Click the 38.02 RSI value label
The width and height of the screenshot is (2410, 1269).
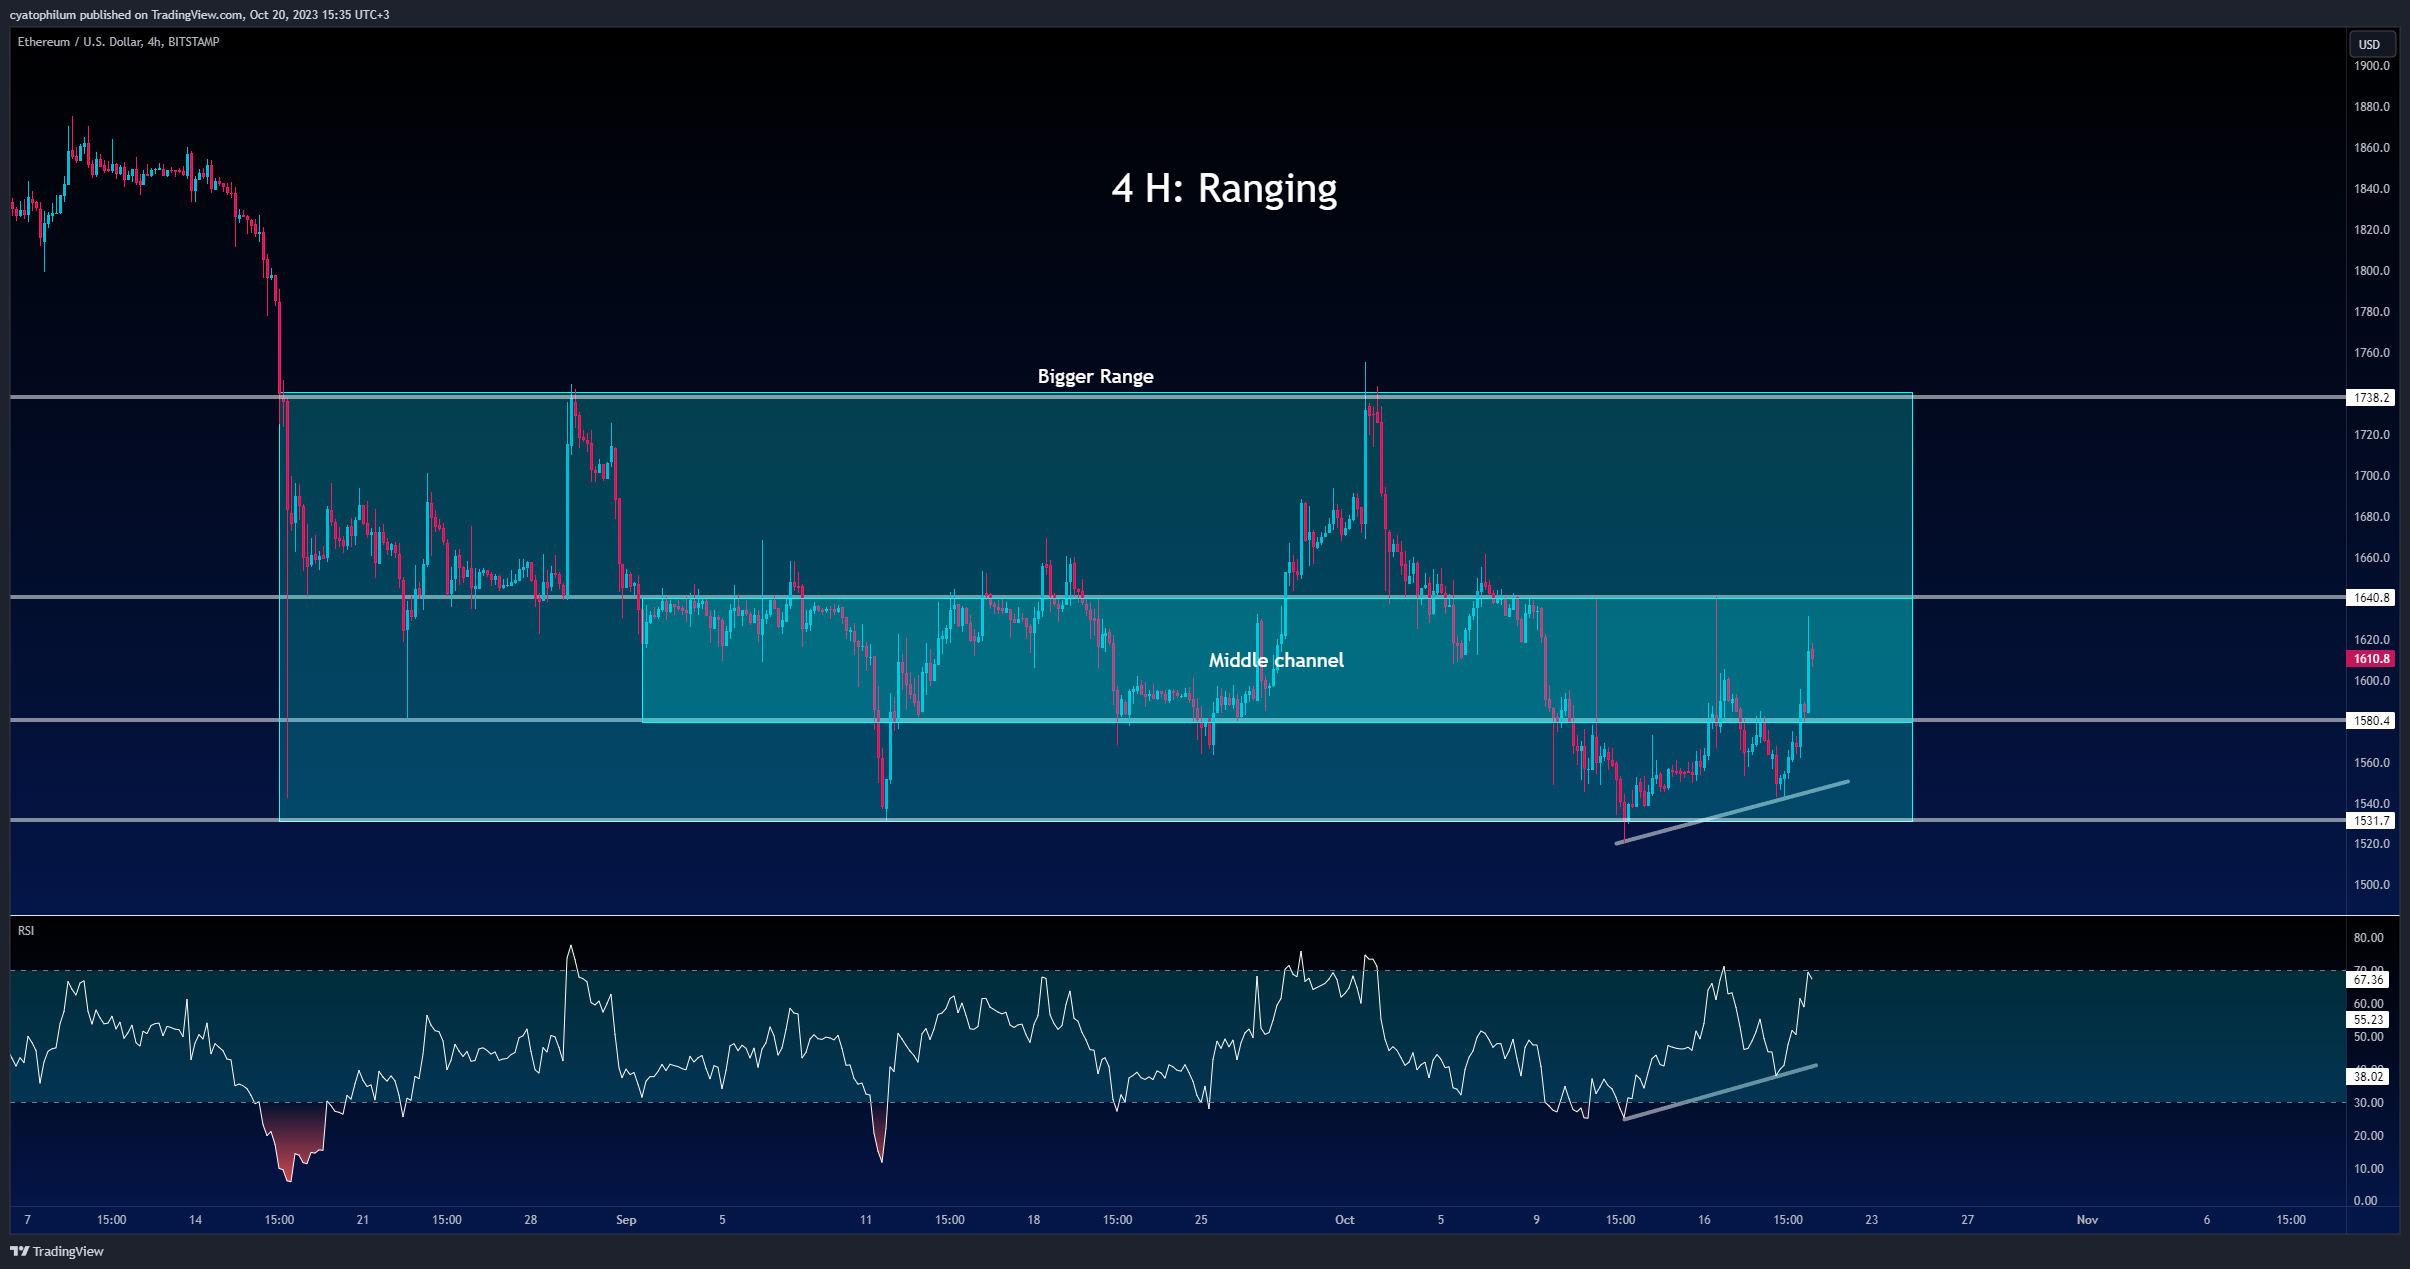2369,1077
